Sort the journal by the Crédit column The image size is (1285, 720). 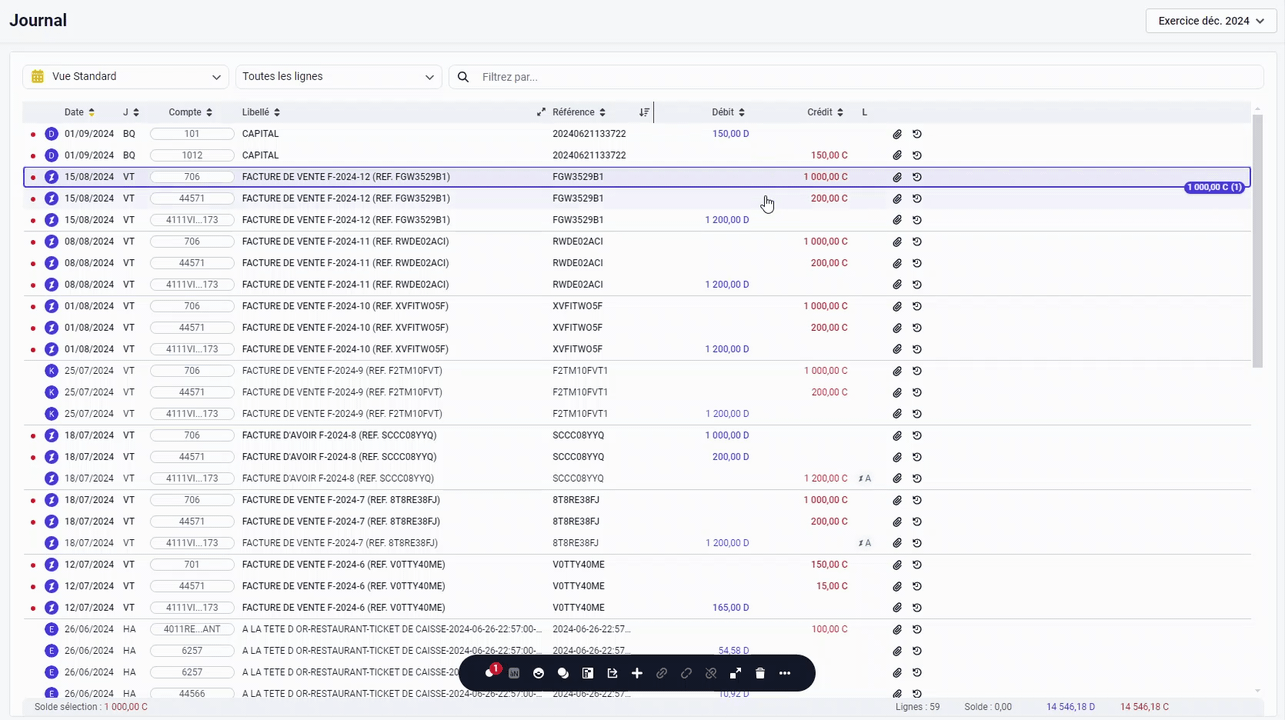point(824,112)
